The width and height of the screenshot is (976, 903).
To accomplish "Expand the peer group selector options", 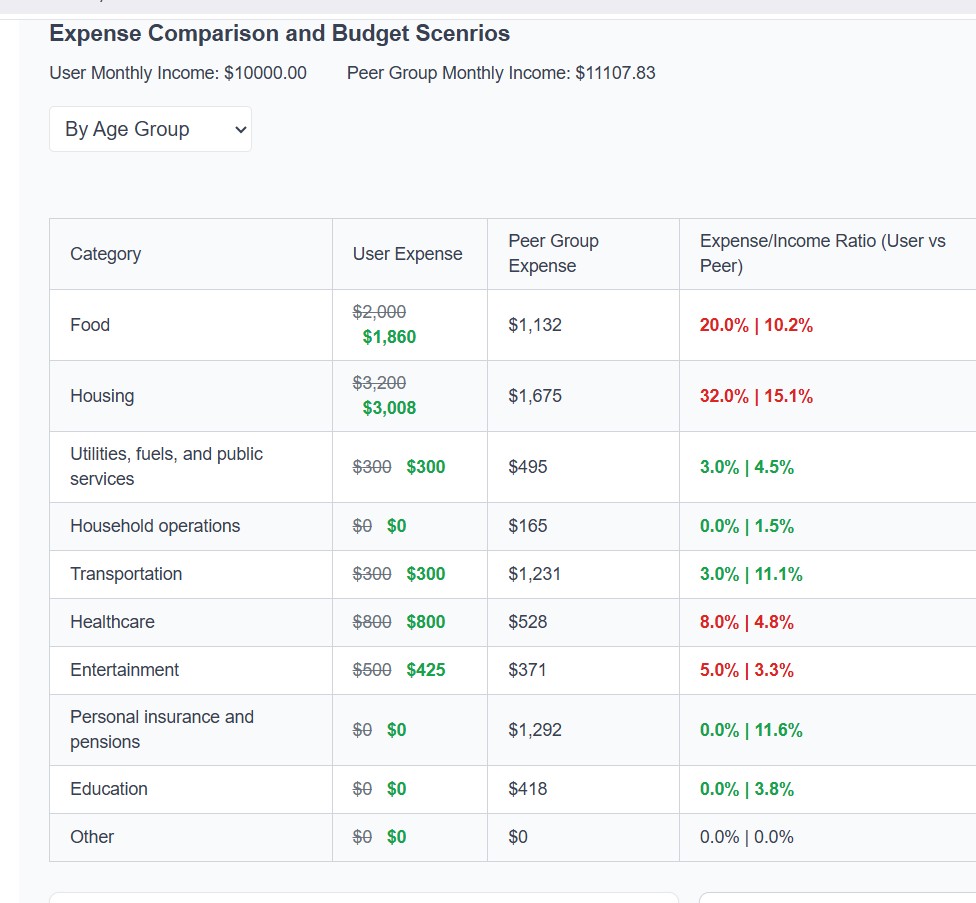I will click(150, 128).
